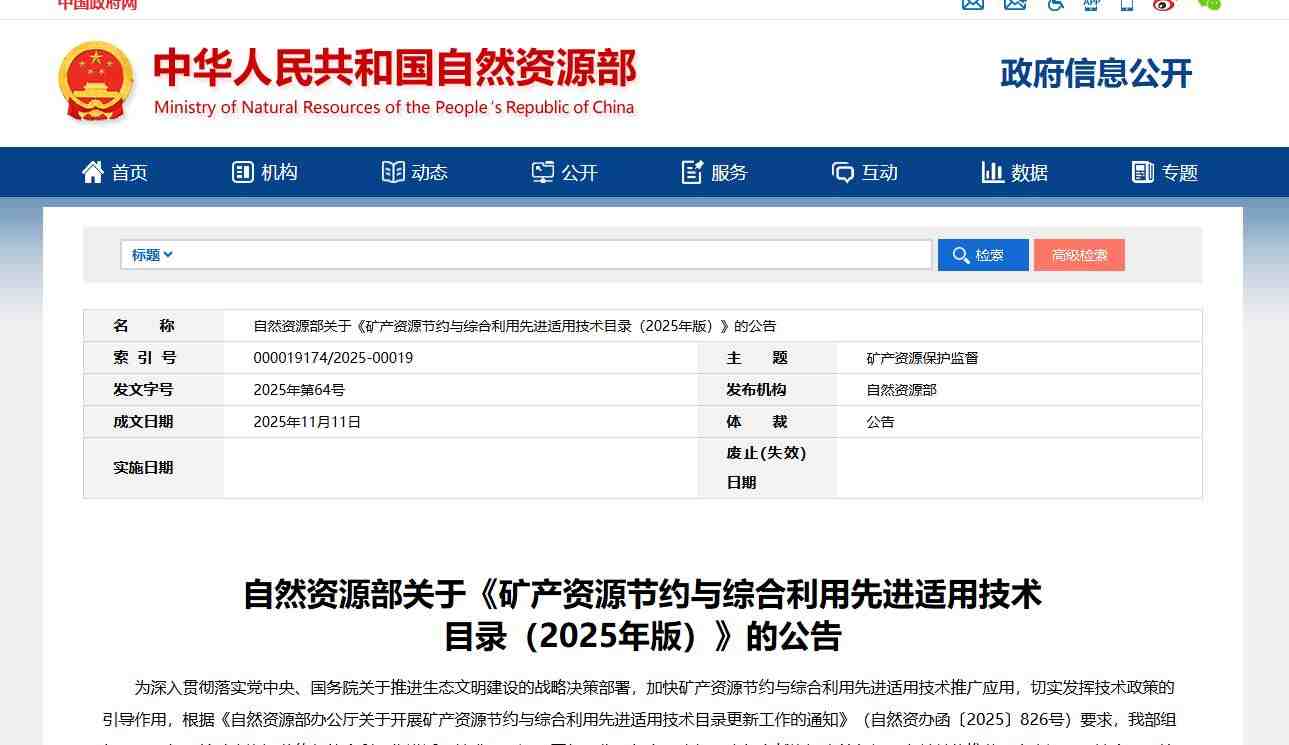This screenshot has width=1289, height=745.
Task: Open the 动态 navigation menu
Action: click(415, 172)
